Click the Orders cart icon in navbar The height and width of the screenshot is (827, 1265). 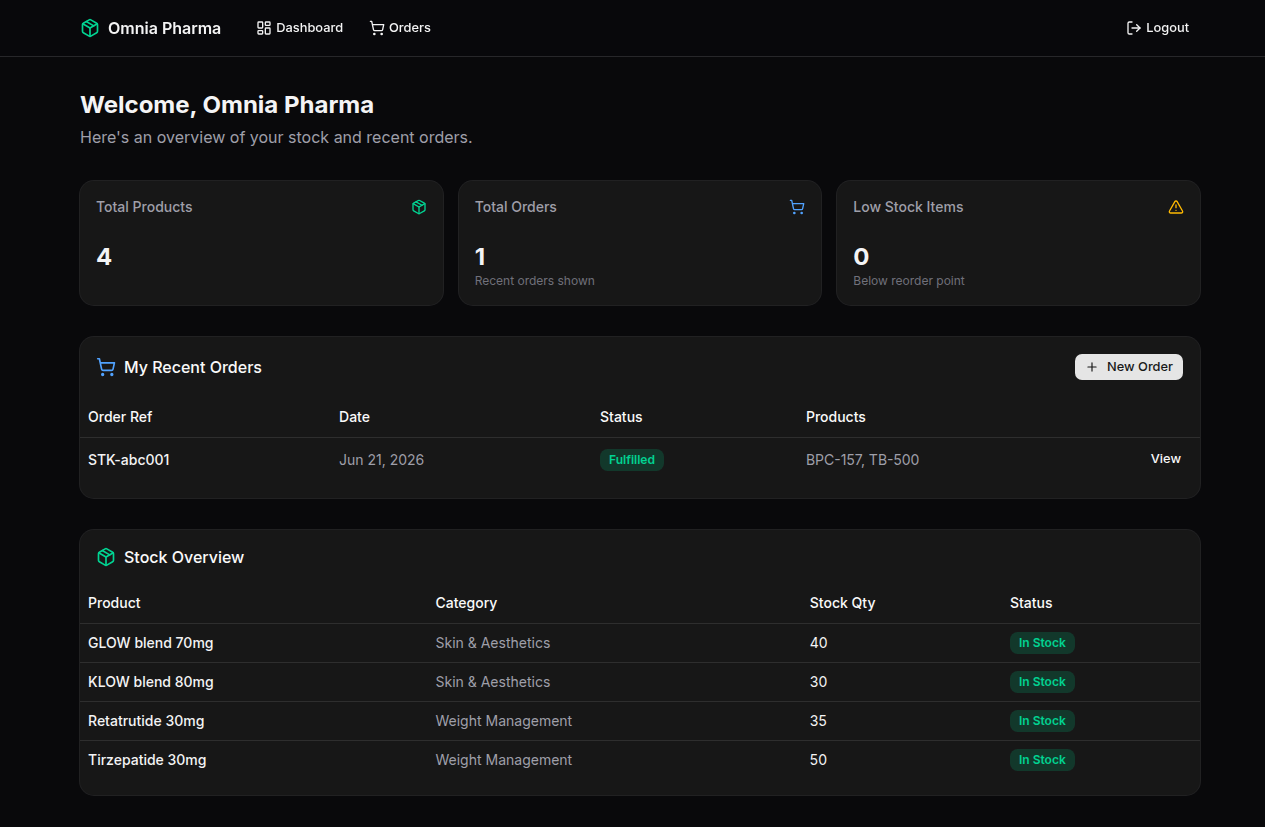377,28
